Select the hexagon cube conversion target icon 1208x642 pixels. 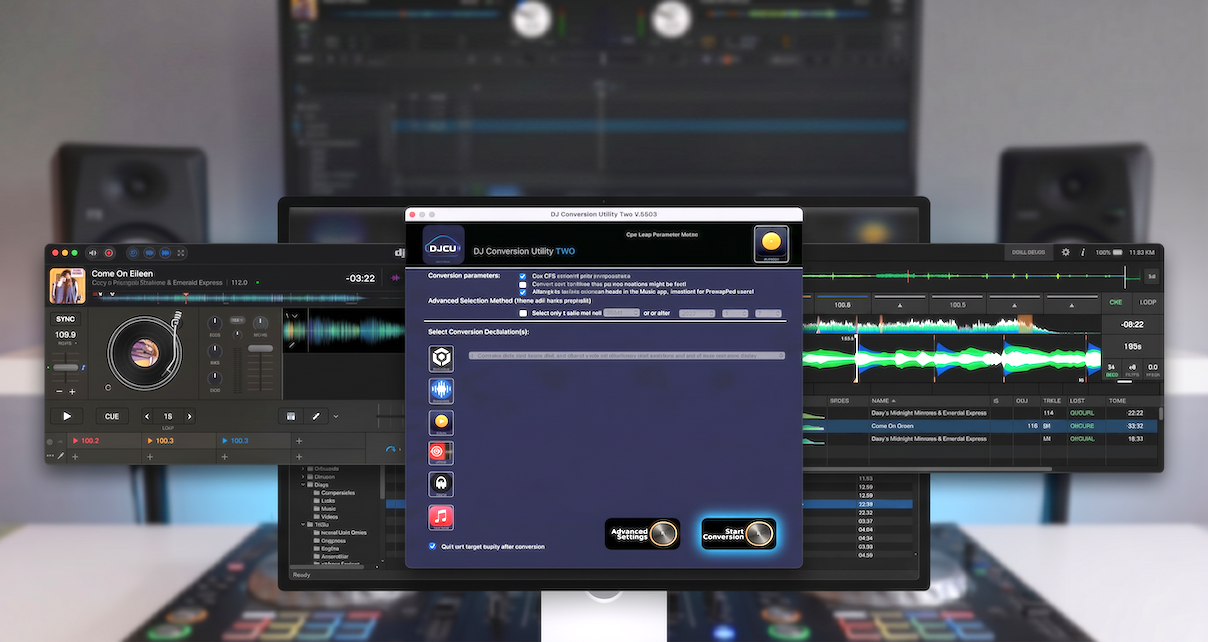pos(441,358)
